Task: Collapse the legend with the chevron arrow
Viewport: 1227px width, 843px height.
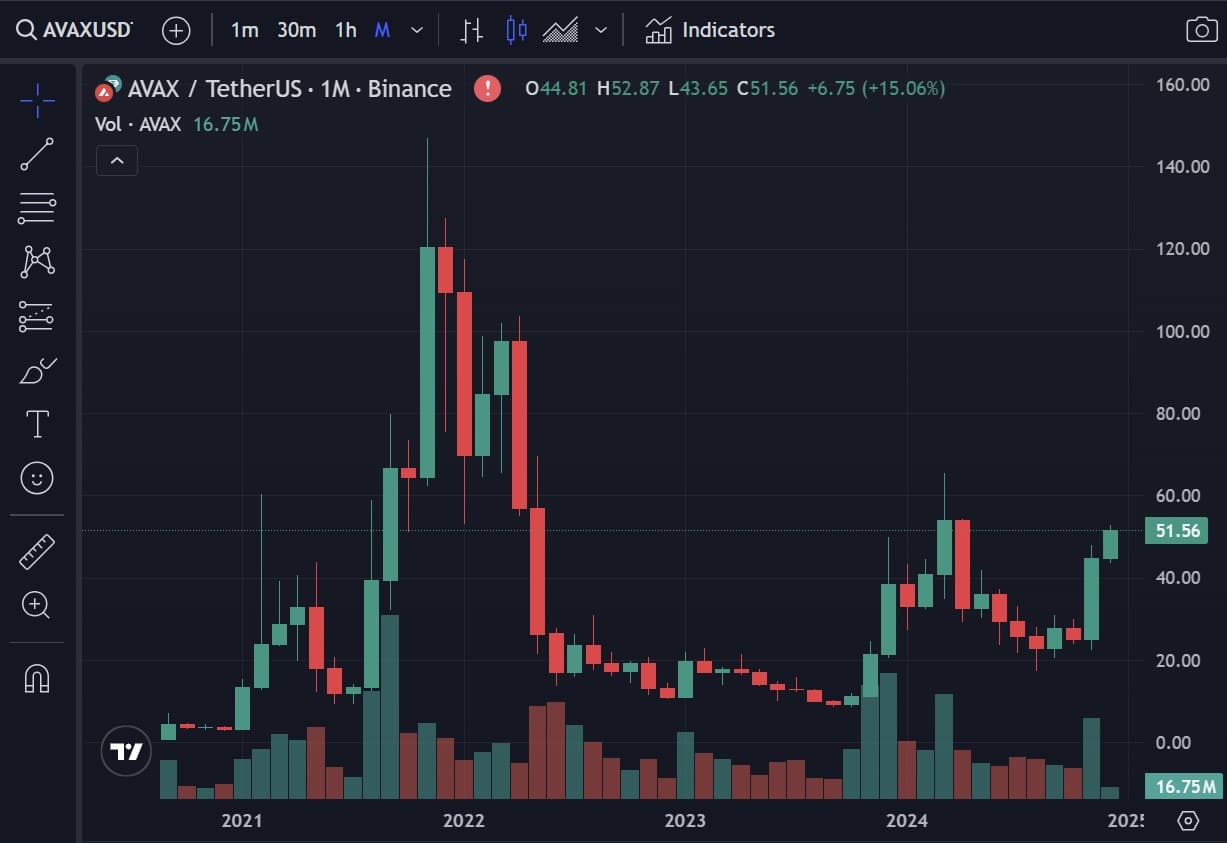Action: coord(116,160)
